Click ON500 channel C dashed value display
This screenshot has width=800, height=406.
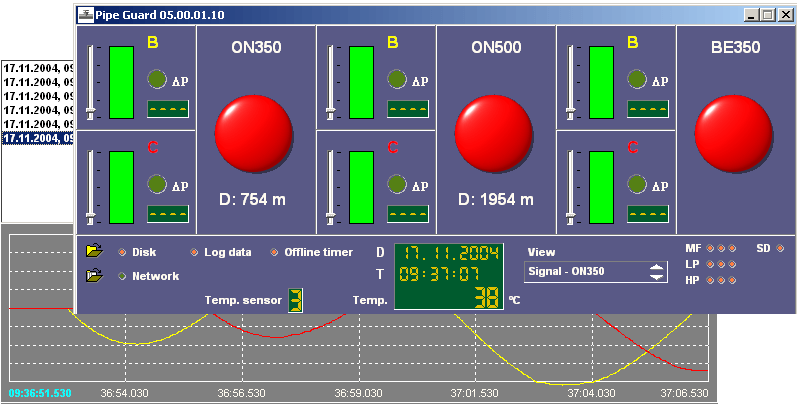[408, 214]
